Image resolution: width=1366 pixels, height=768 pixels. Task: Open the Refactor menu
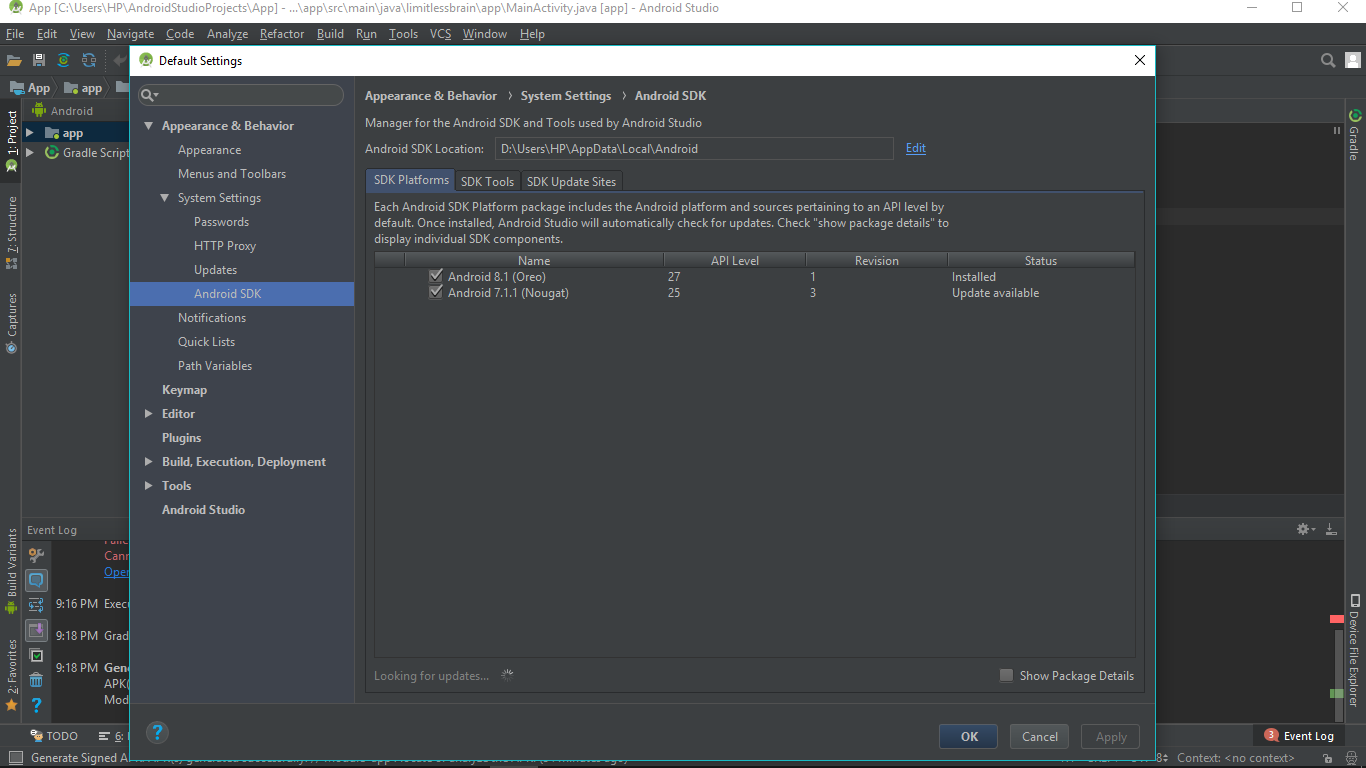point(282,34)
